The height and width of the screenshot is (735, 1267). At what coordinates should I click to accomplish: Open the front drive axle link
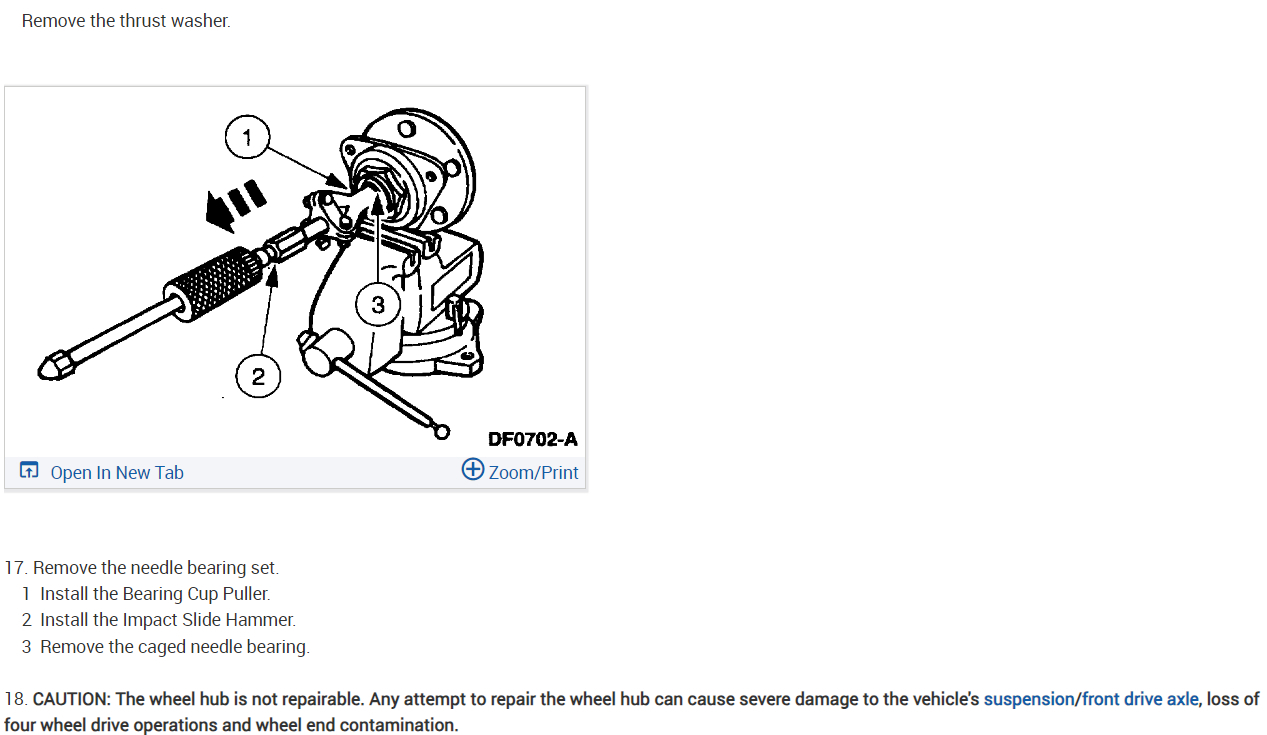[1140, 699]
